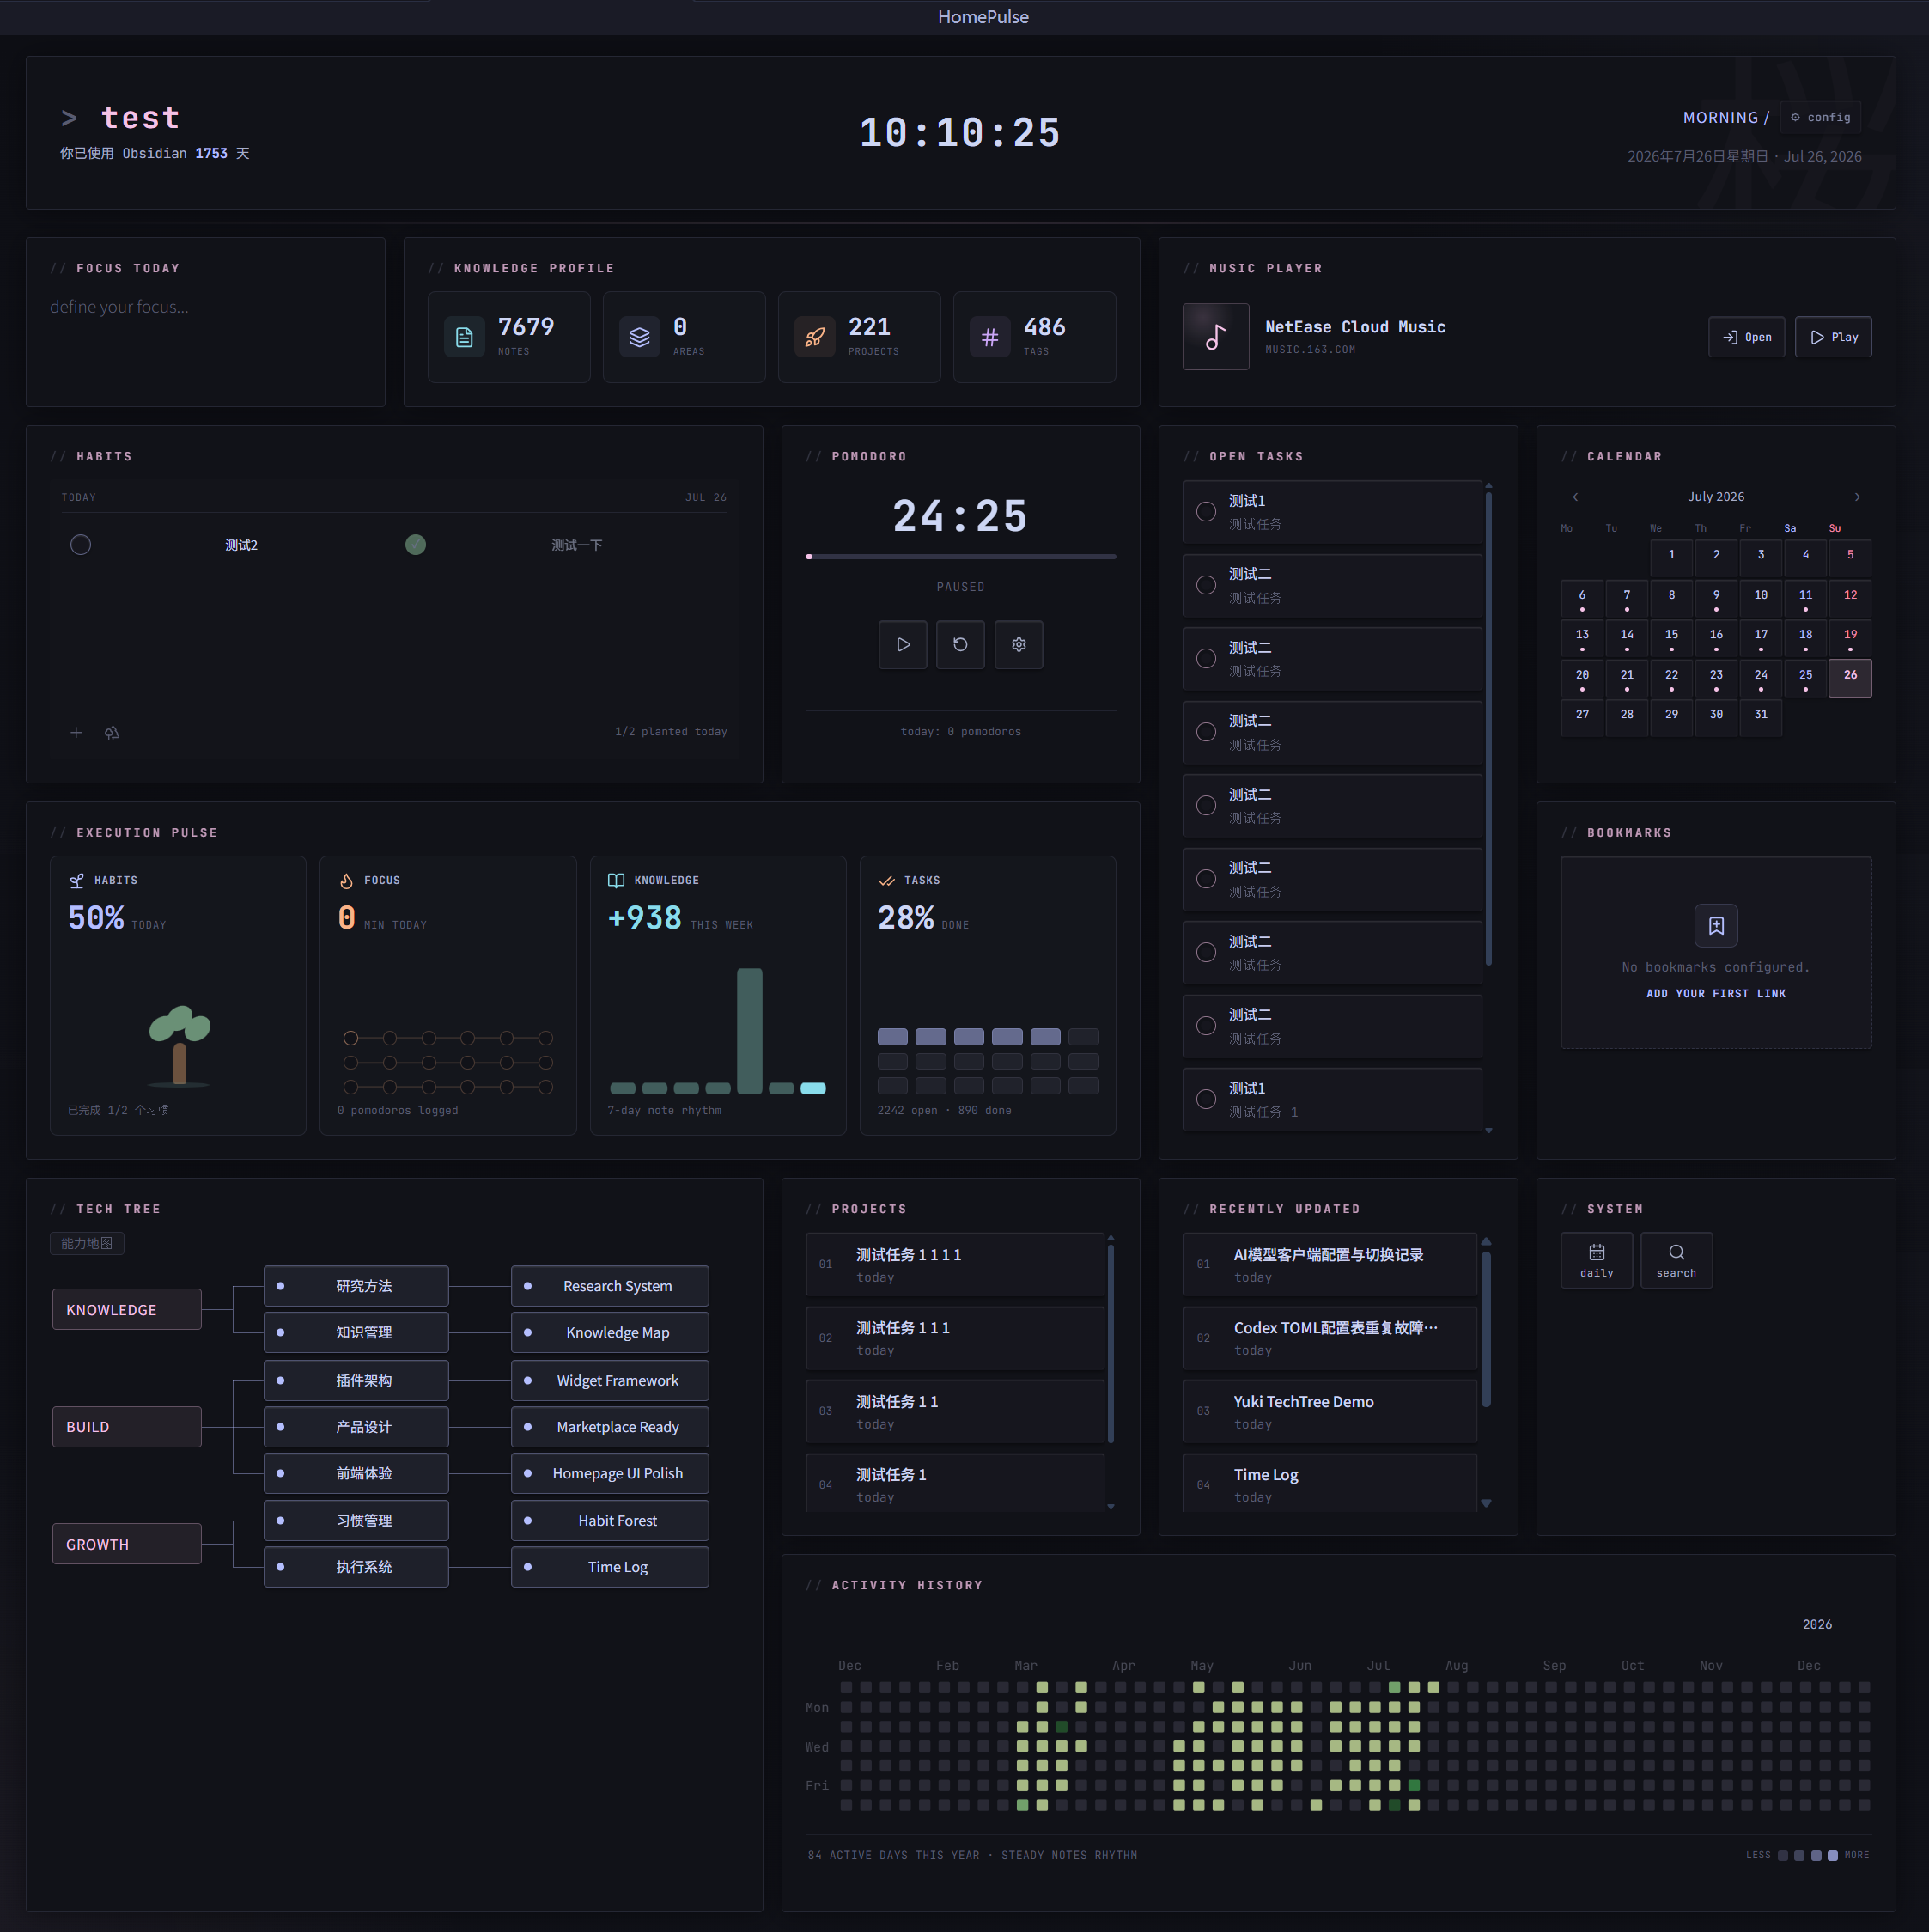
Task: Open the Habit Forest node
Action: [x=610, y=1520]
